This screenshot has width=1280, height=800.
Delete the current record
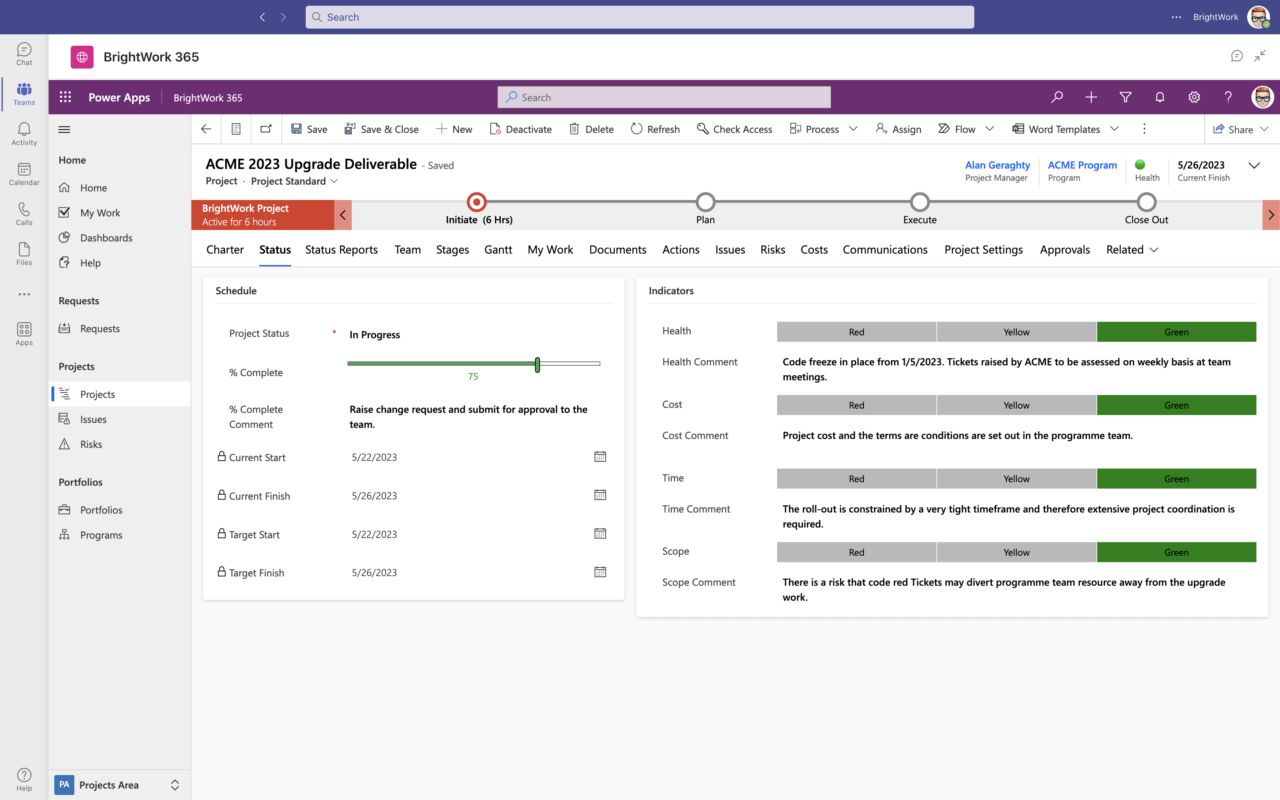[591, 129]
